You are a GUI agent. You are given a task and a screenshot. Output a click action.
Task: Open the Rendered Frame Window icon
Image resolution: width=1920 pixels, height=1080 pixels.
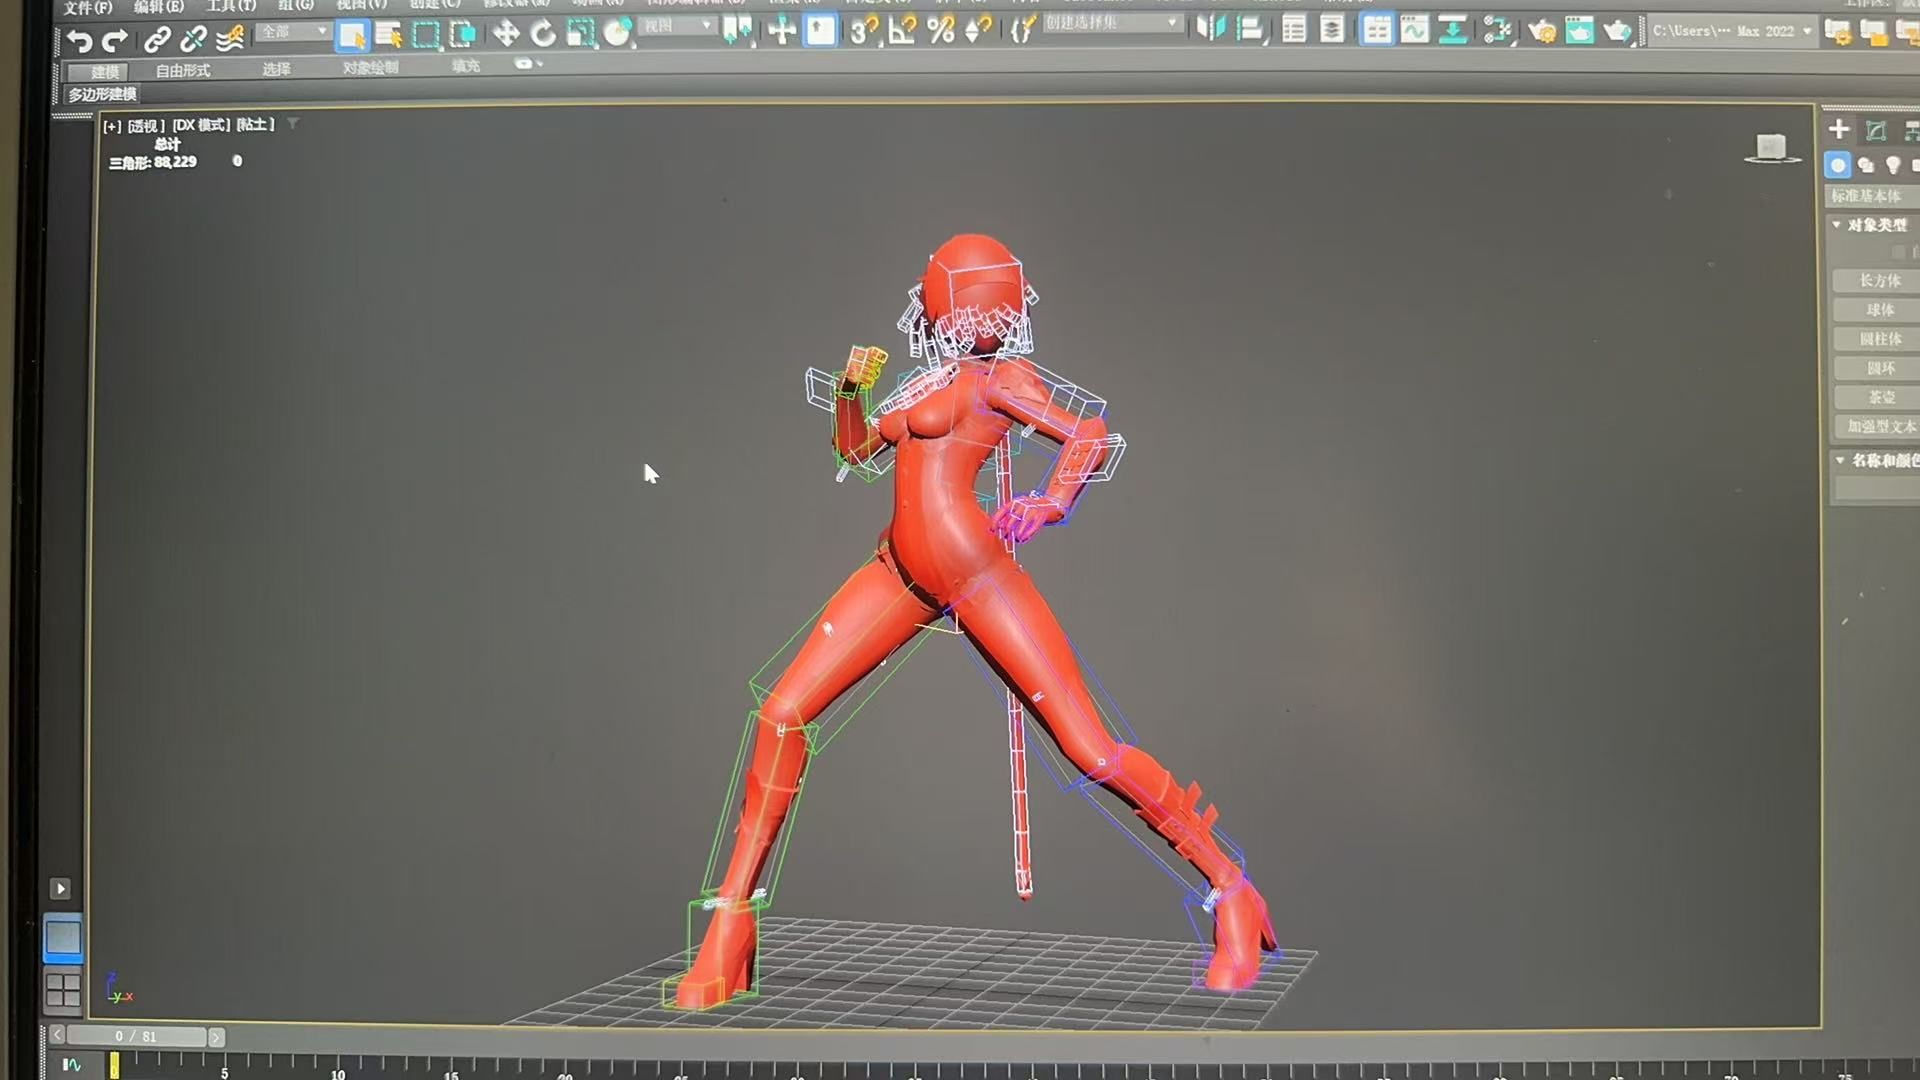coord(1579,32)
